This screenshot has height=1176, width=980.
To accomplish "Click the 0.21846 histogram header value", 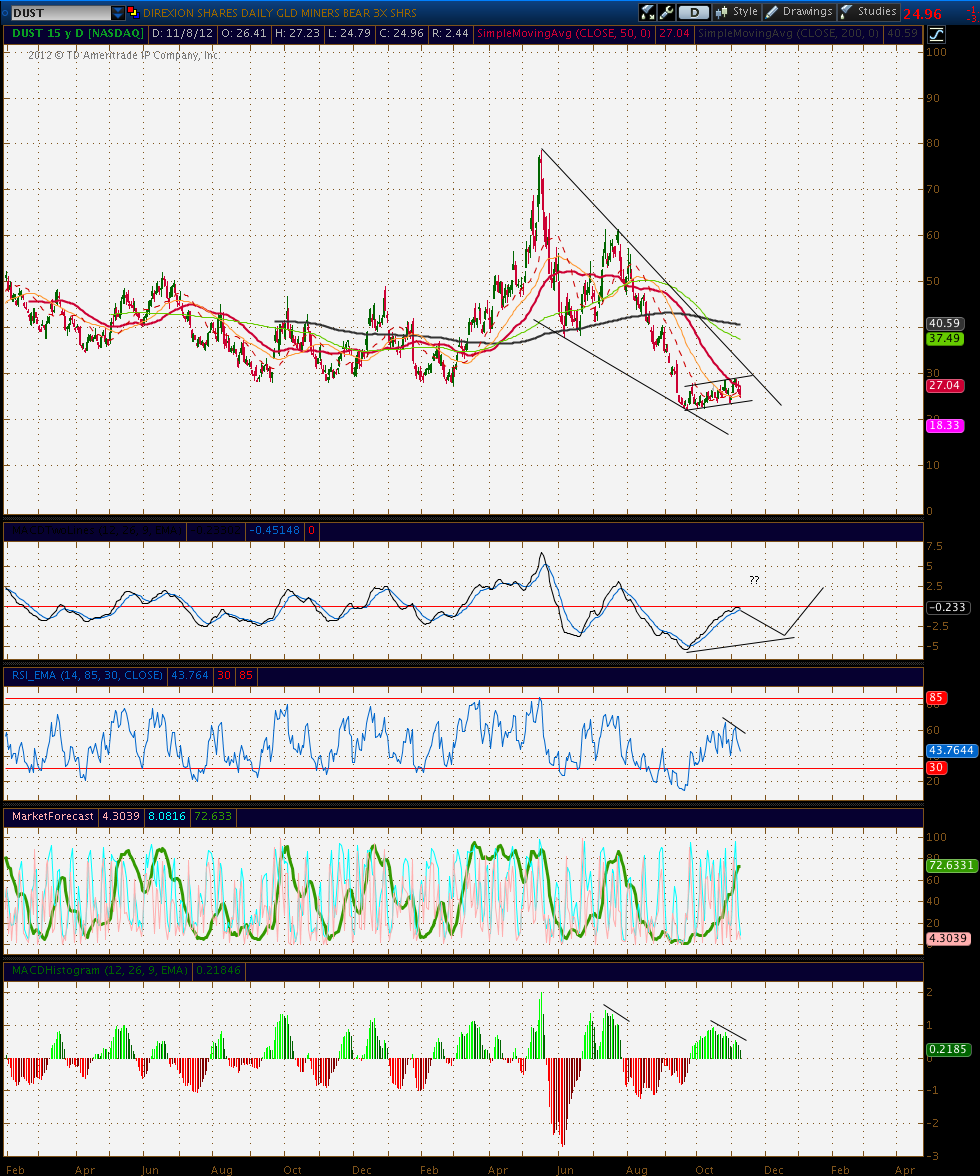I will [x=218, y=970].
